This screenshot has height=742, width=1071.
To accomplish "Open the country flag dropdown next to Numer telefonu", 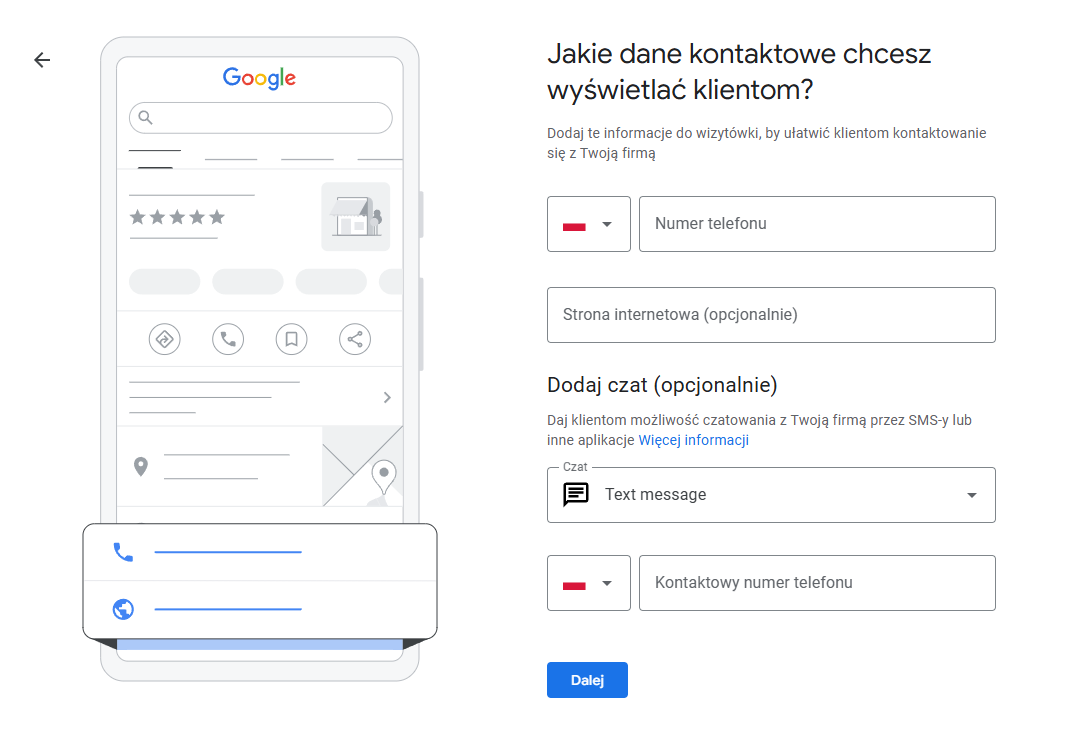I will click(x=588, y=224).
